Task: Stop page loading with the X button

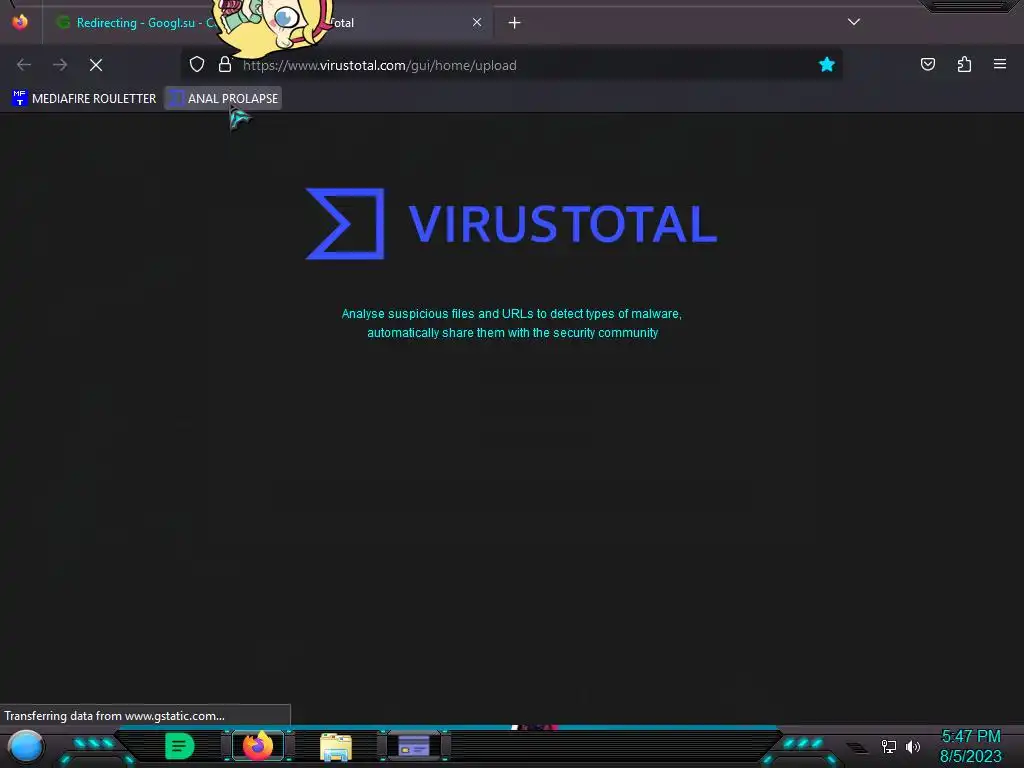Action: [96, 65]
